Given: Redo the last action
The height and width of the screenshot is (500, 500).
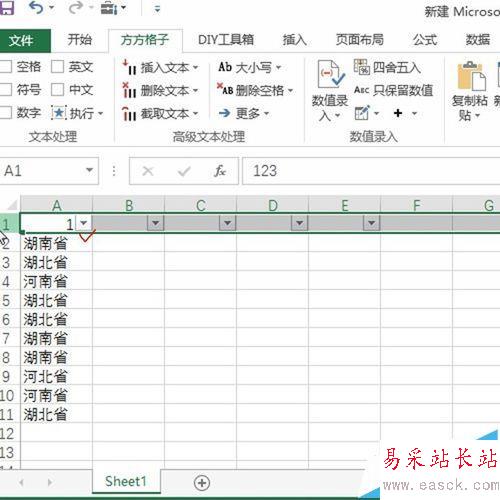Looking at the screenshot, I should coord(76,8).
